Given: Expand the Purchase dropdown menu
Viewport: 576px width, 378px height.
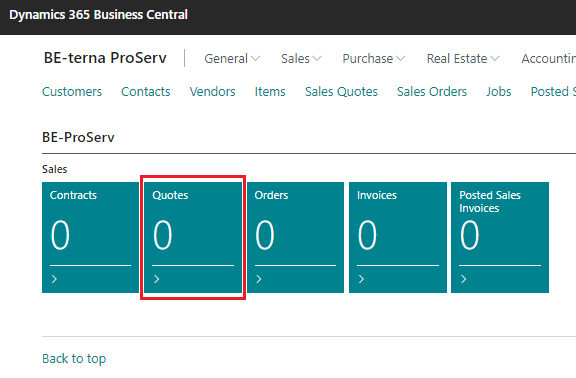Looking at the screenshot, I should pyautogui.click(x=374, y=58).
